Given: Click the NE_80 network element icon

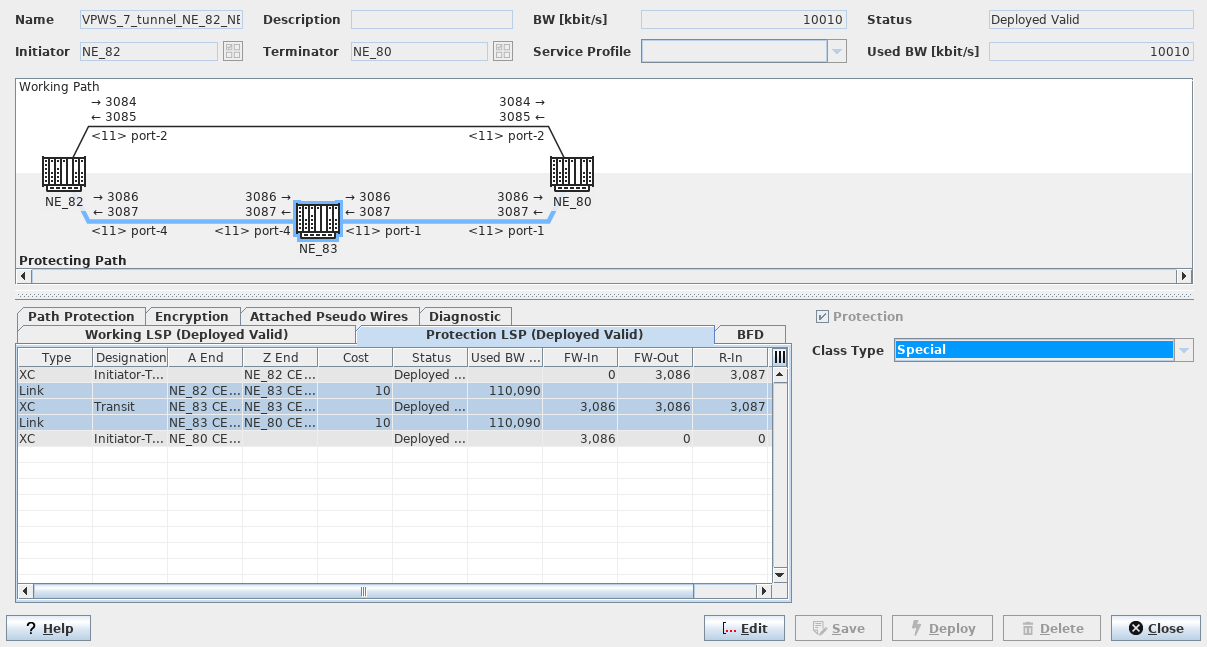Looking at the screenshot, I should [x=572, y=173].
